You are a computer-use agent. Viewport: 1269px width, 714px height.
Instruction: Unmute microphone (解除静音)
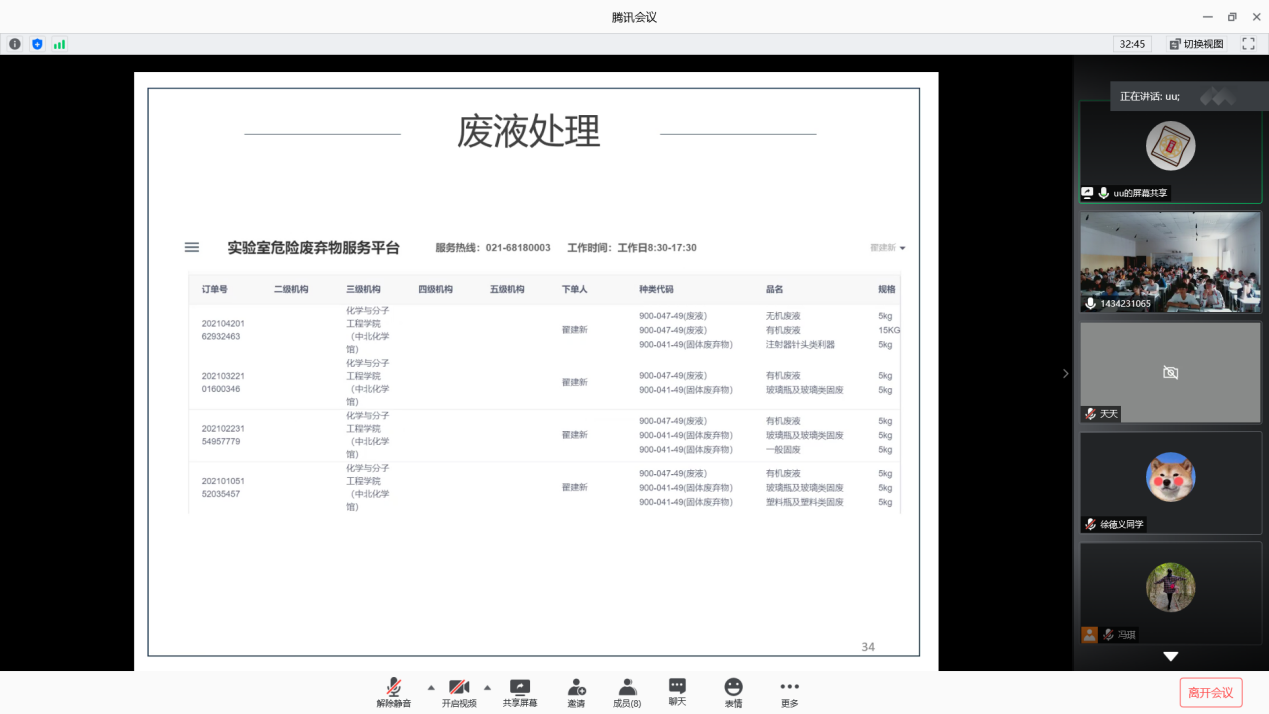(394, 692)
